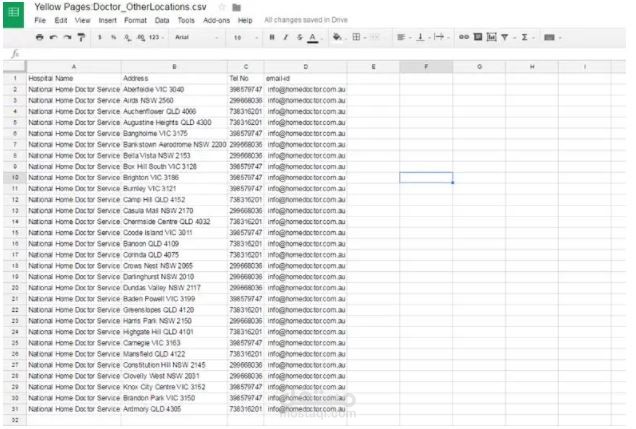Open the font size 10 dropdown
Image resolution: width=636 pixels, height=429 pixels.
tap(245, 37)
